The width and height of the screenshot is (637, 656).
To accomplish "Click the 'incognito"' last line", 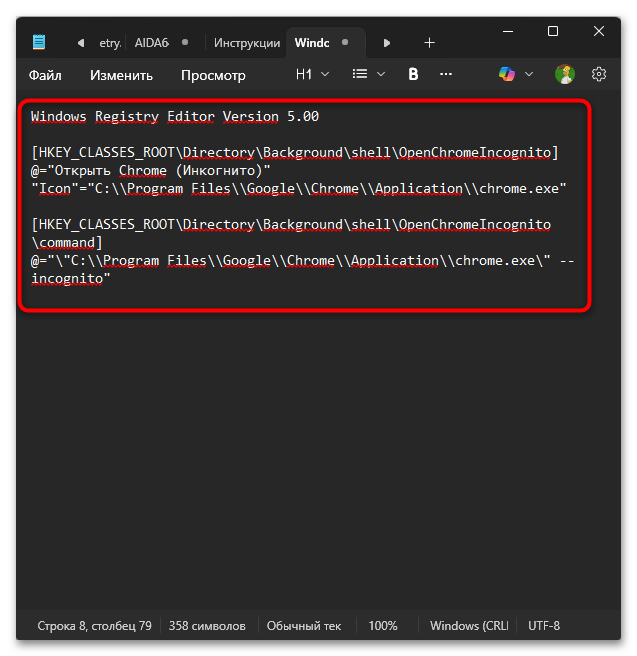I will (70, 279).
